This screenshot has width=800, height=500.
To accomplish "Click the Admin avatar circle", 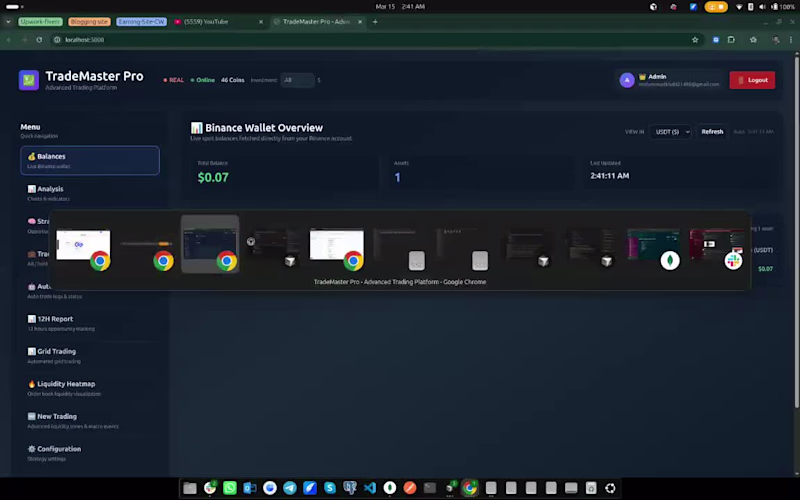I will (x=627, y=80).
